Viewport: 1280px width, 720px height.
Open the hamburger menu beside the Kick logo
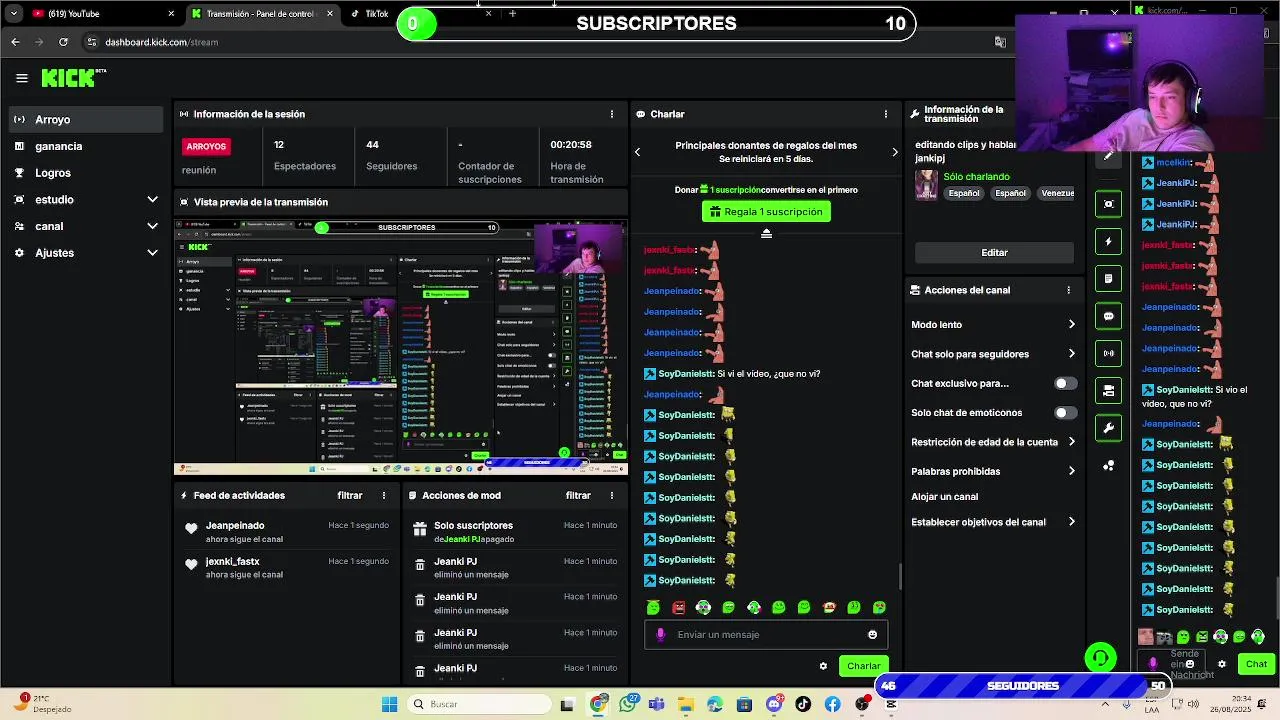click(21, 78)
